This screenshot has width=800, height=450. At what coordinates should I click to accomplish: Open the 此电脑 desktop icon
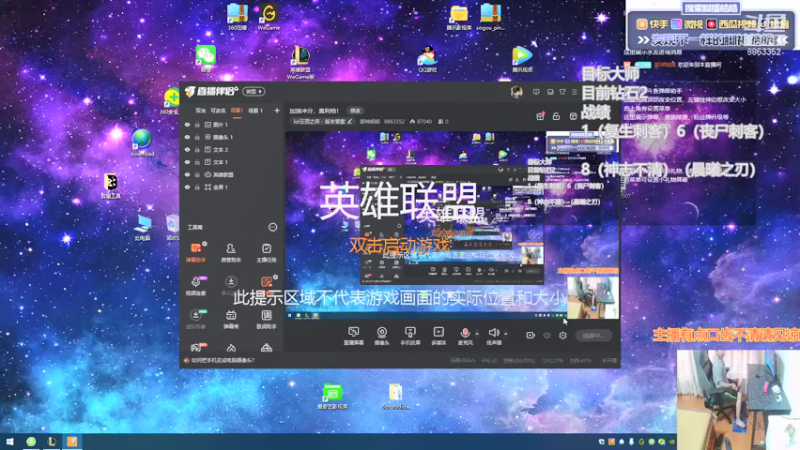click(142, 227)
